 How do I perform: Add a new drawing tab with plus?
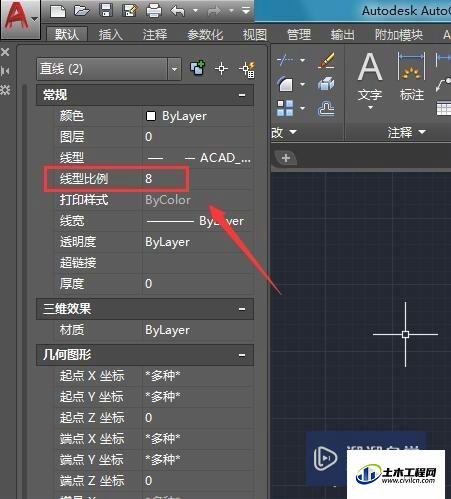[286, 158]
